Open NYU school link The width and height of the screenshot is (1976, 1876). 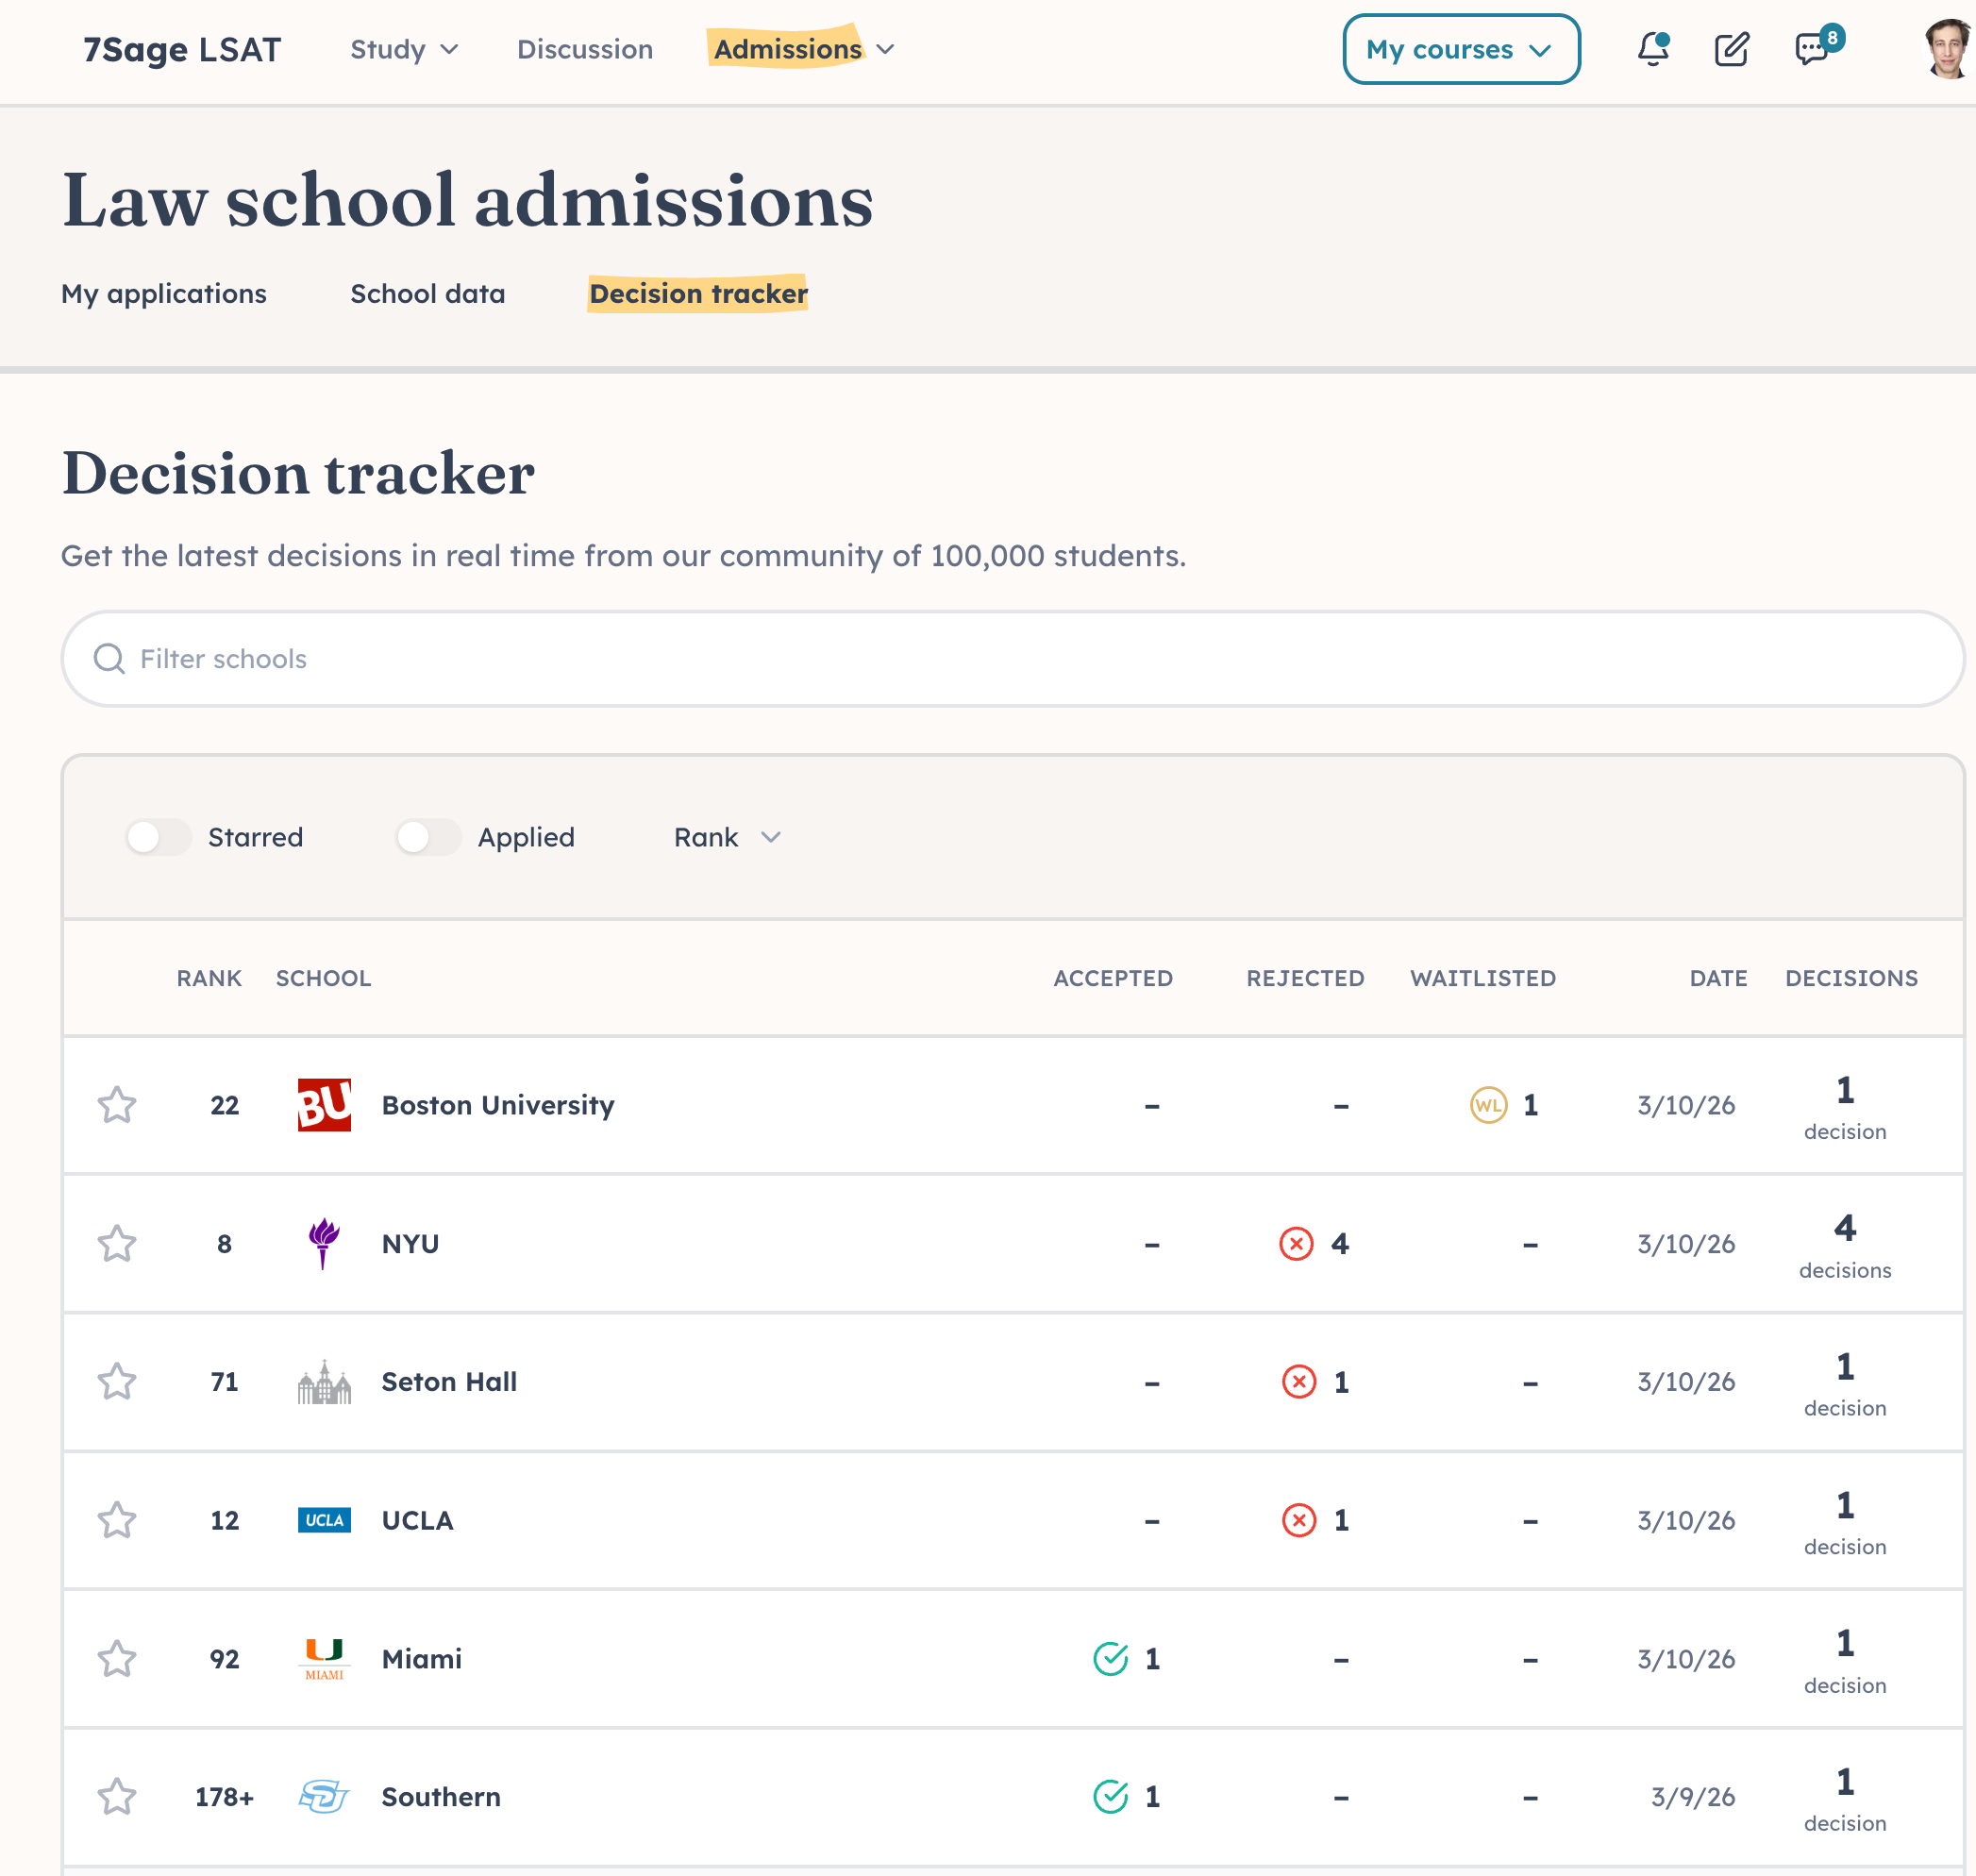point(410,1244)
